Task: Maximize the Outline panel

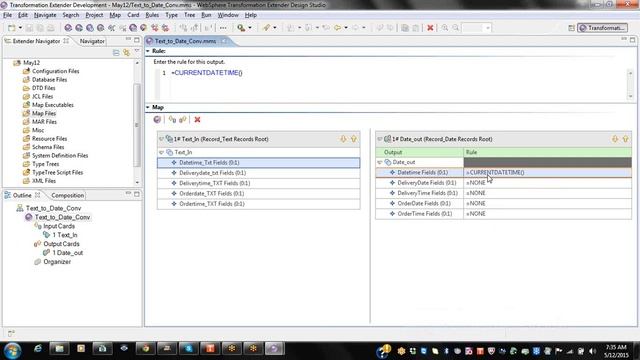Action: pos(137,194)
